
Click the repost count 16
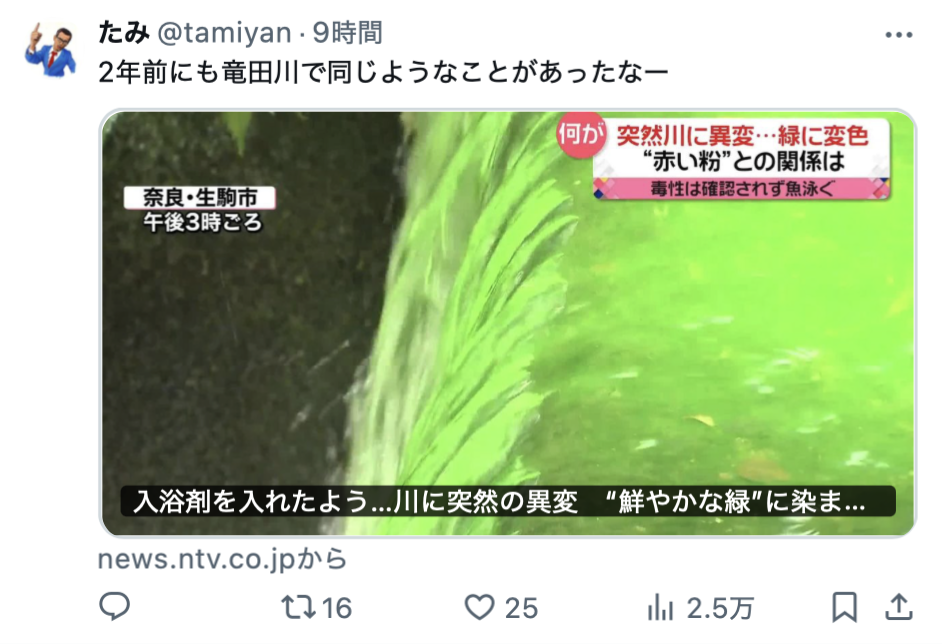[x=336, y=608]
